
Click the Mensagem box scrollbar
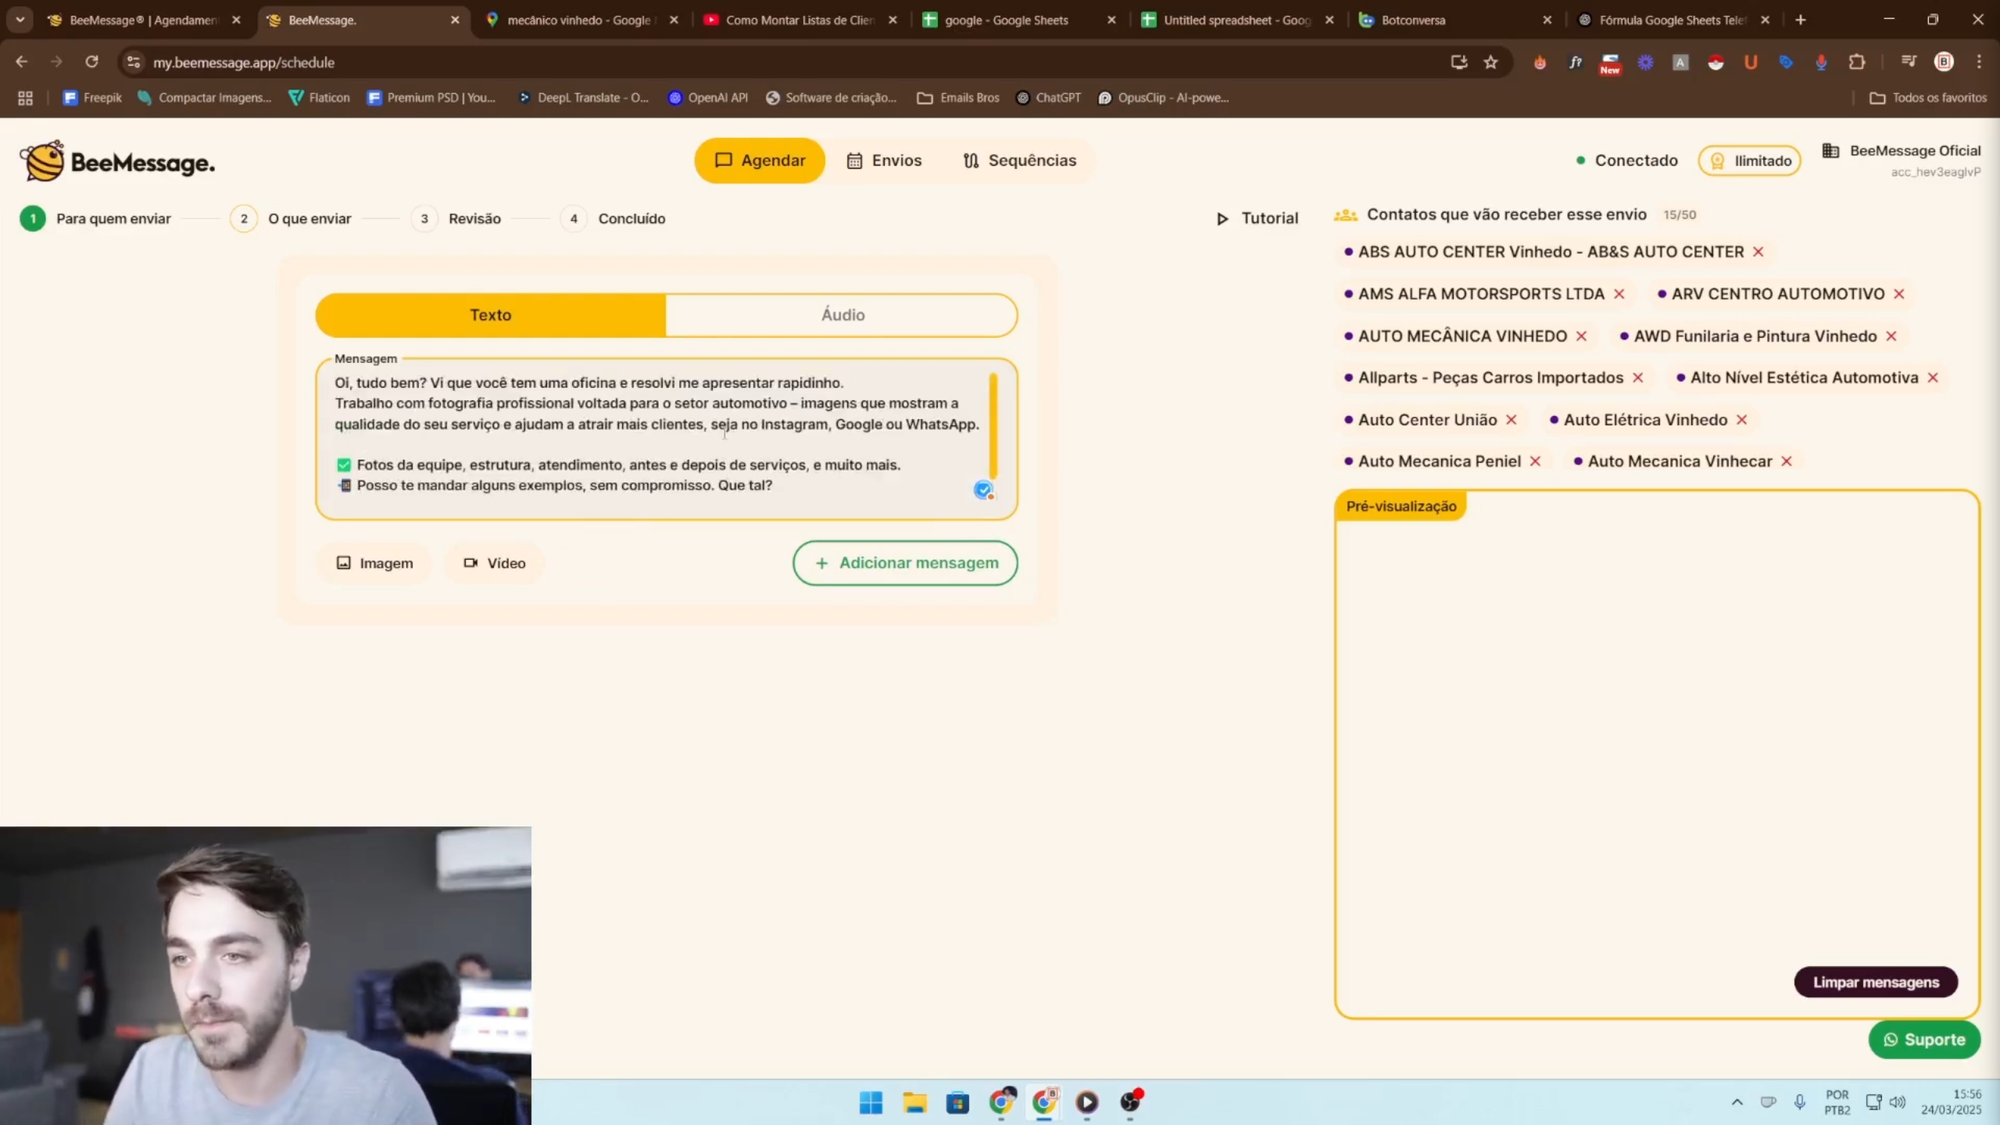(x=993, y=426)
